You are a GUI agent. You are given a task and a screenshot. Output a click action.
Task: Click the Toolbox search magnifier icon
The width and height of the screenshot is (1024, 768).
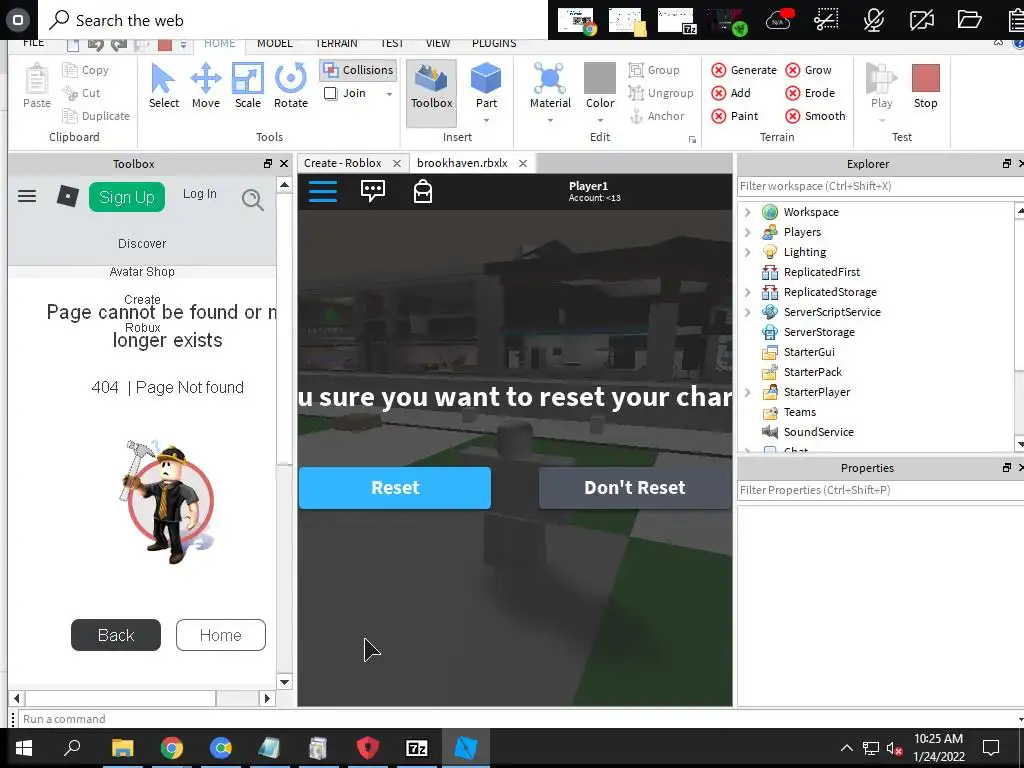pyautogui.click(x=253, y=199)
